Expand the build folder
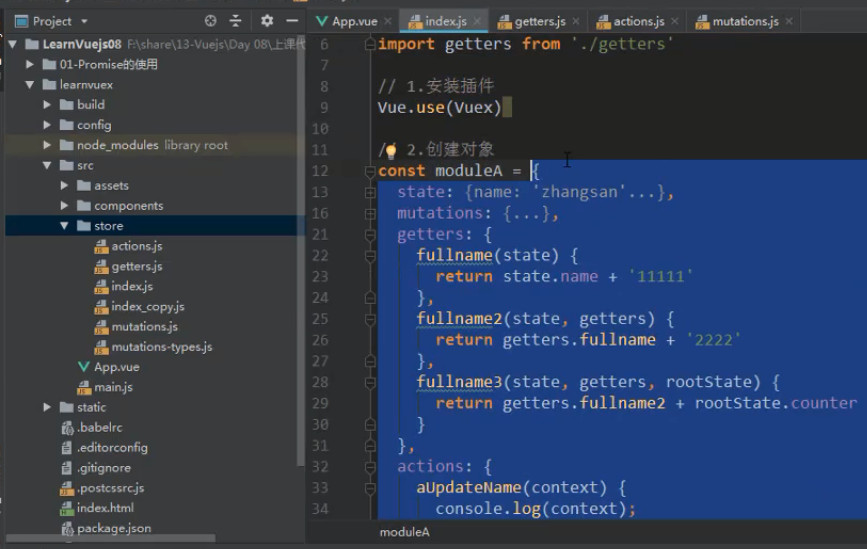The height and width of the screenshot is (549, 867). click(x=47, y=104)
